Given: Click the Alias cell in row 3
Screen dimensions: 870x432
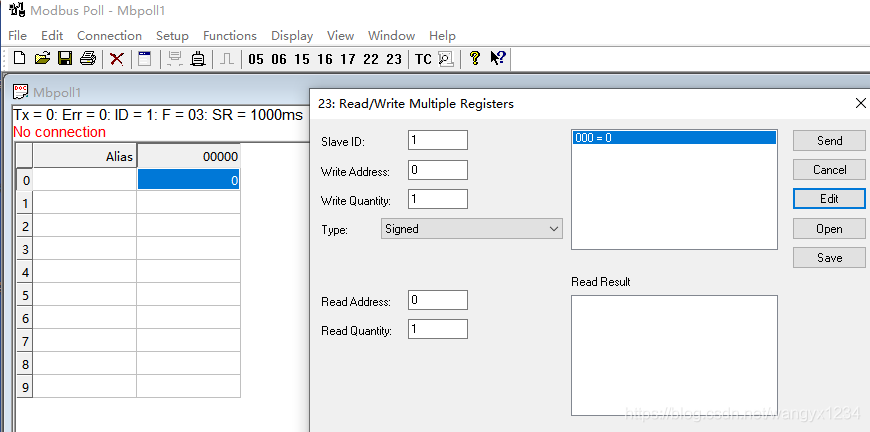Looking at the screenshot, I should pyautogui.click(x=84, y=249).
